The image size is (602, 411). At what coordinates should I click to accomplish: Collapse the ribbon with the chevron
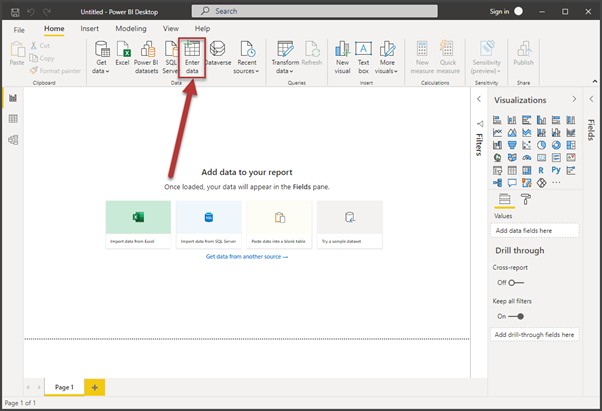pos(595,81)
